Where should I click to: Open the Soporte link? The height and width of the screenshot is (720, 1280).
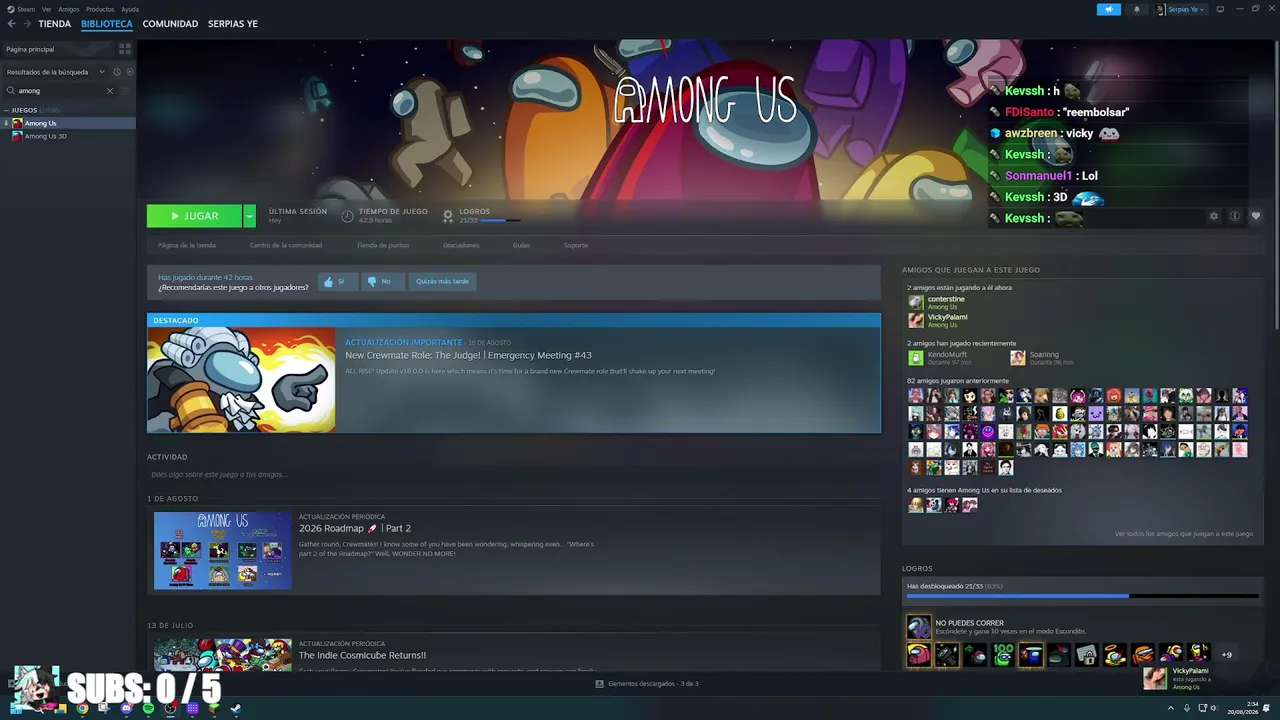[x=575, y=245]
